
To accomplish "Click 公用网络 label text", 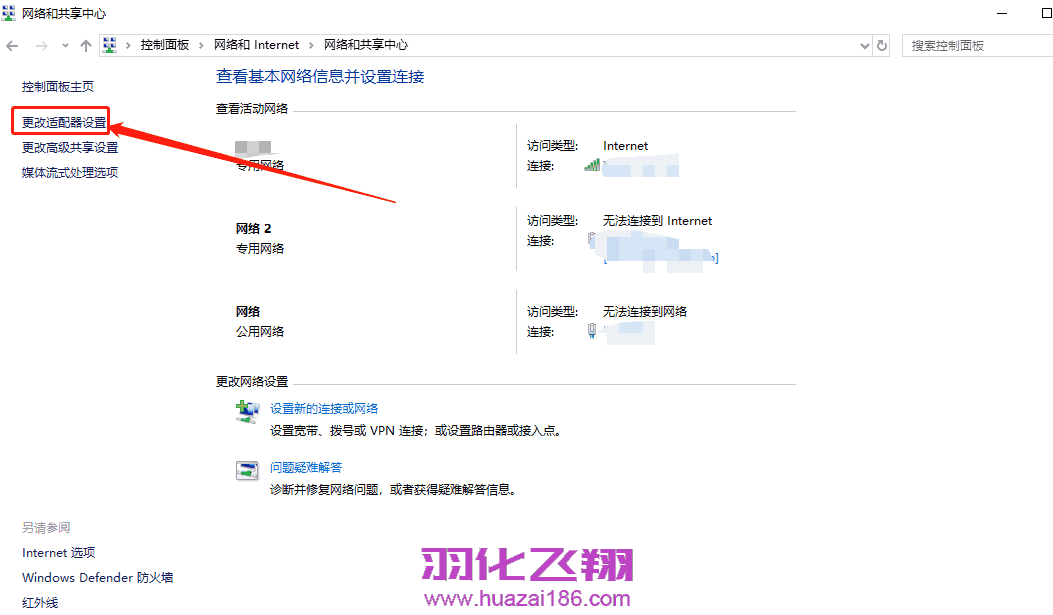I will [x=260, y=332].
